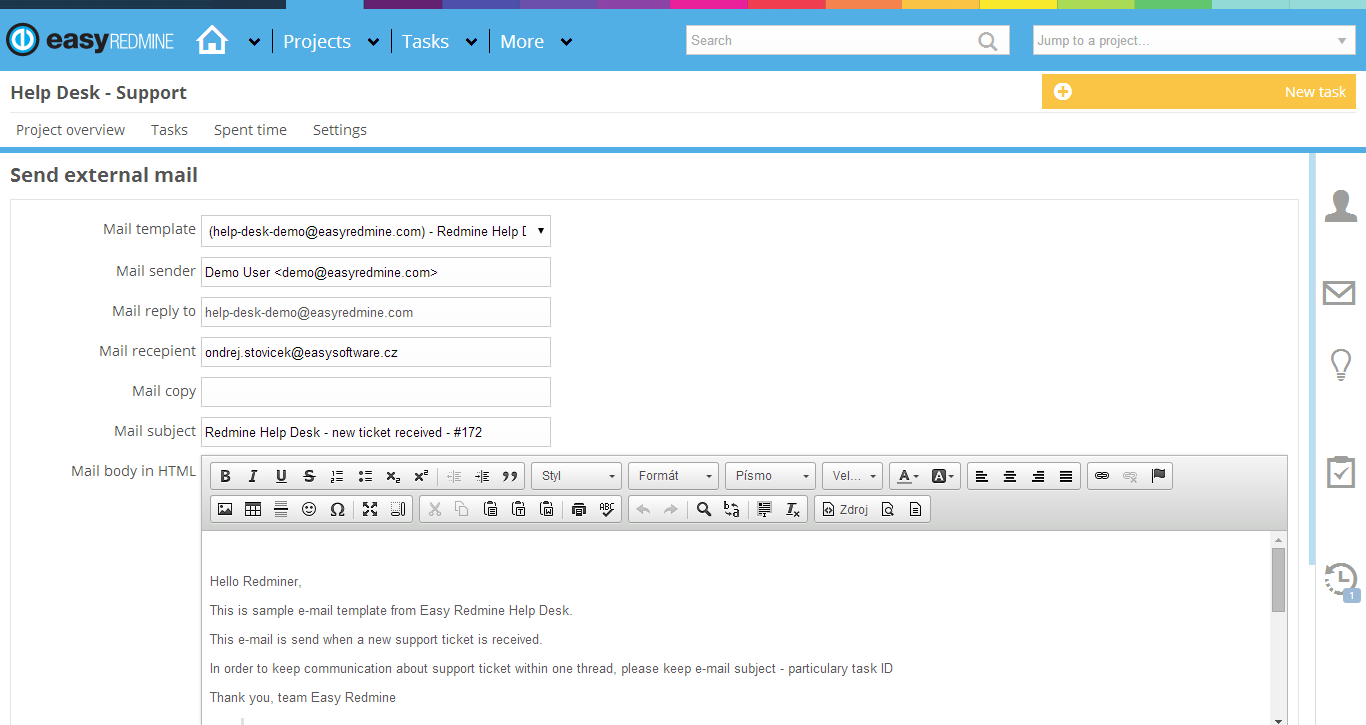Insert a block quote

point(510,476)
